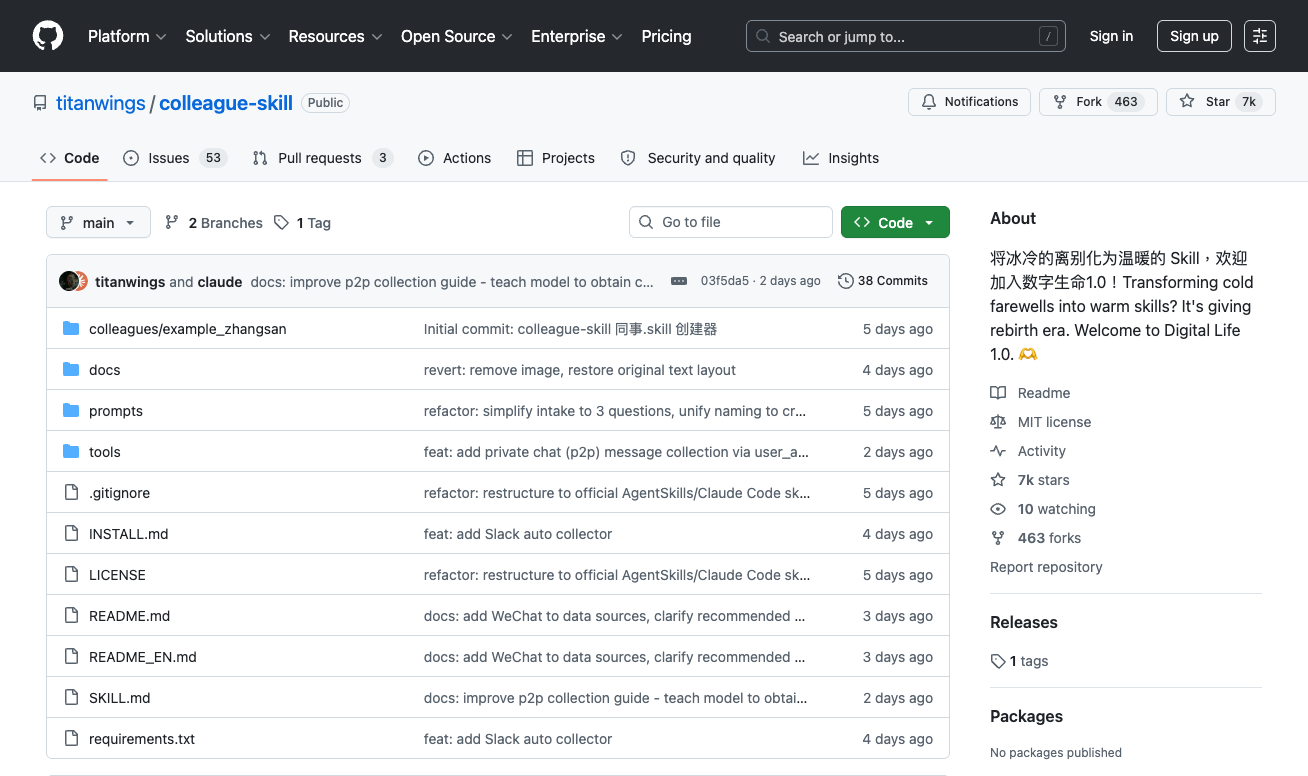Click the tools folder icon
Image resolution: width=1308 pixels, height=776 pixels.
(71, 451)
